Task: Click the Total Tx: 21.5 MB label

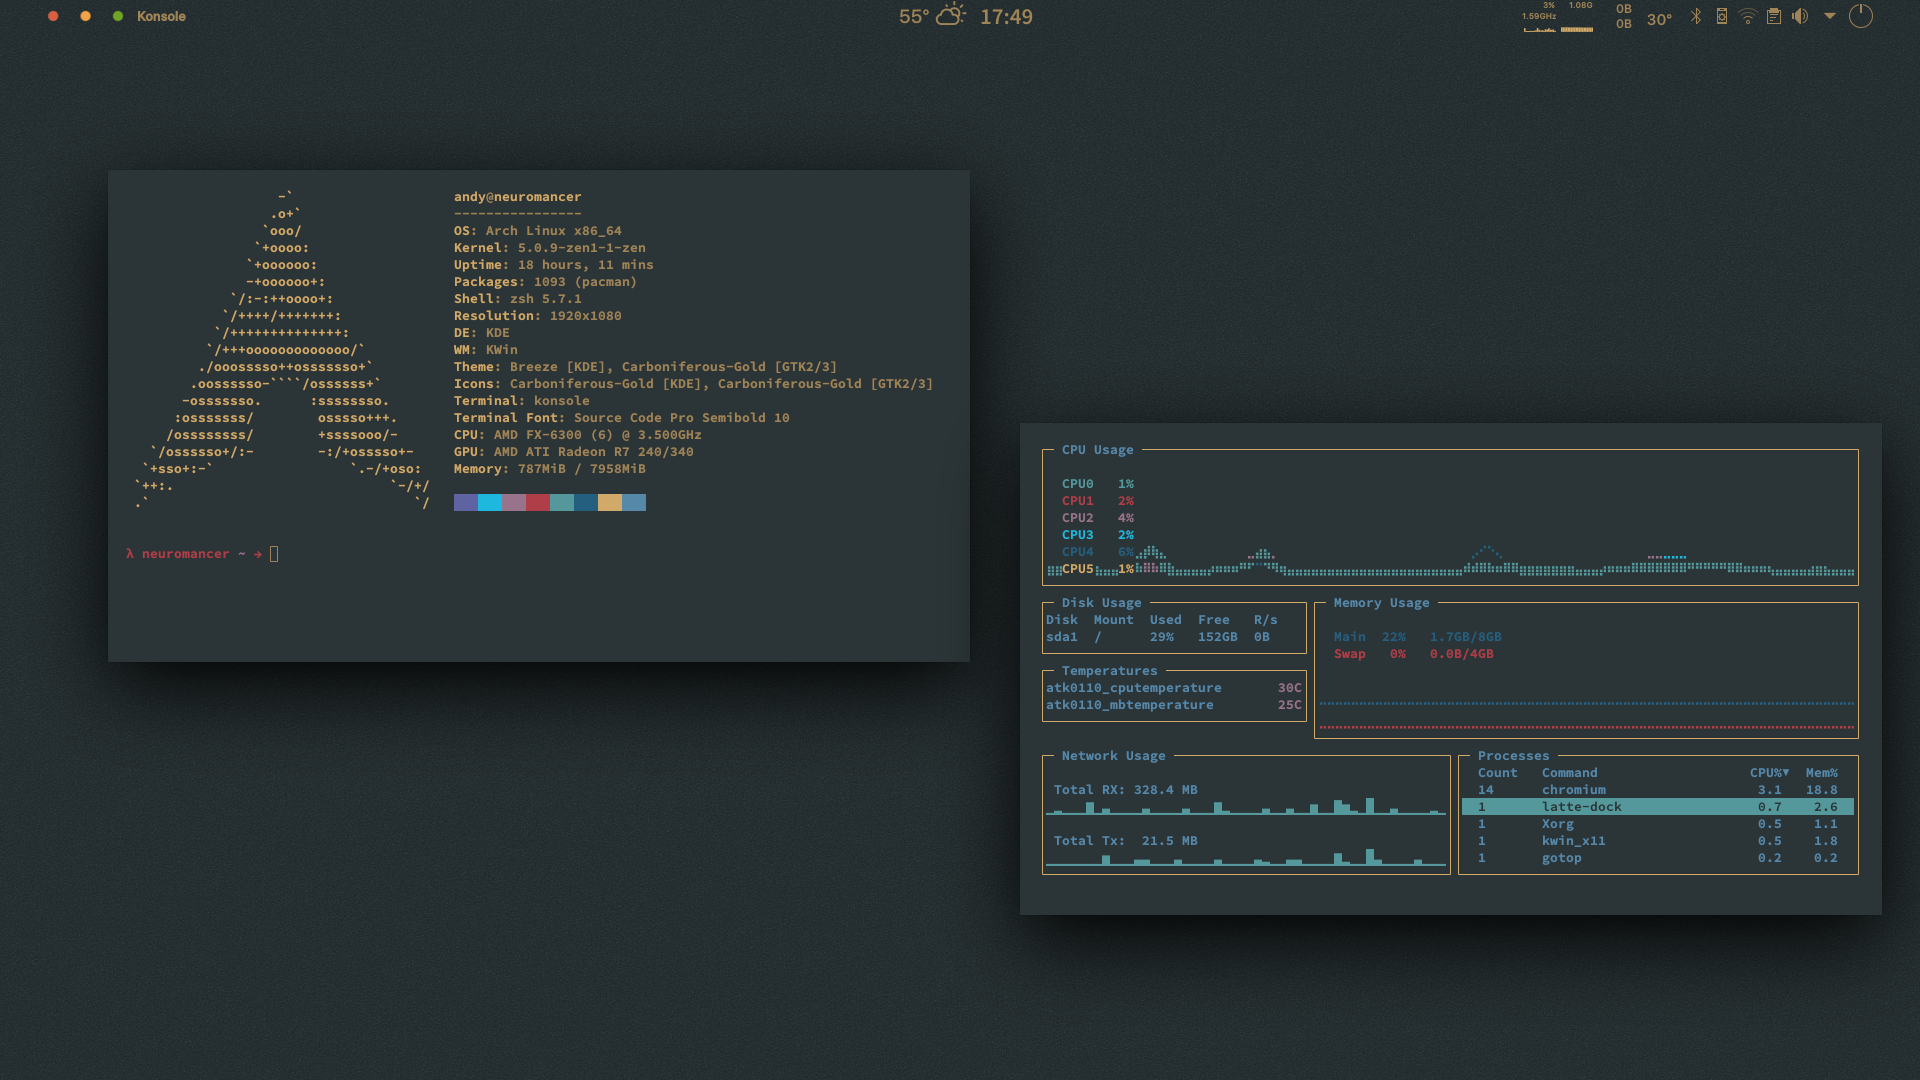Action: [x=1126, y=841]
